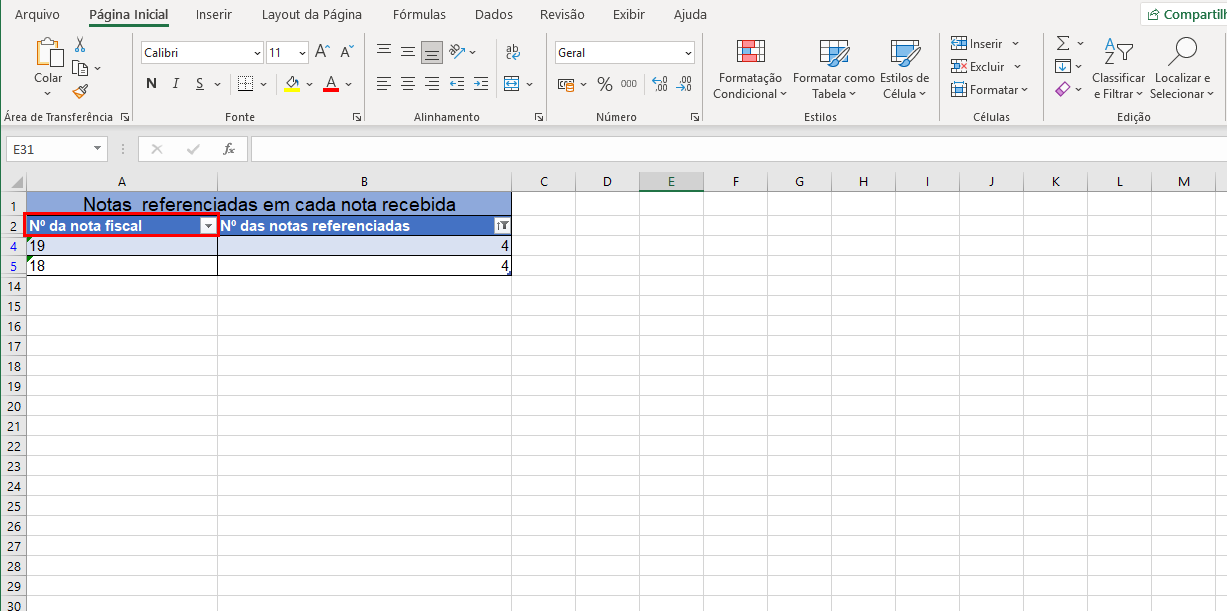Align text to the middle vertically
The height and width of the screenshot is (611, 1227).
click(x=408, y=52)
